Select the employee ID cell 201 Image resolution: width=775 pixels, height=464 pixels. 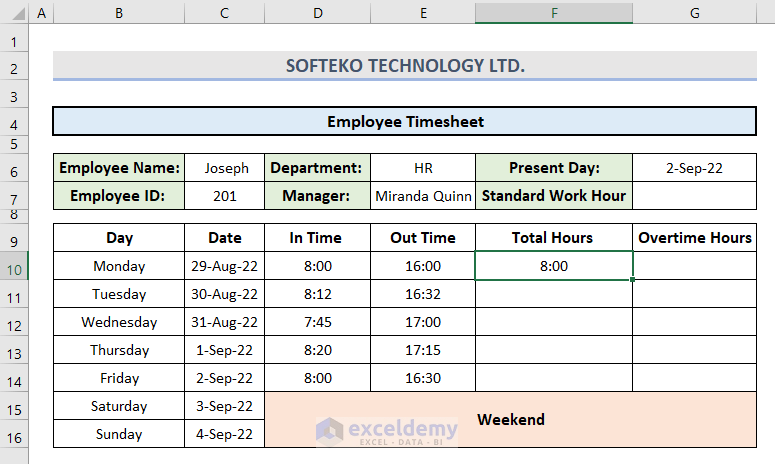[x=224, y=196]
